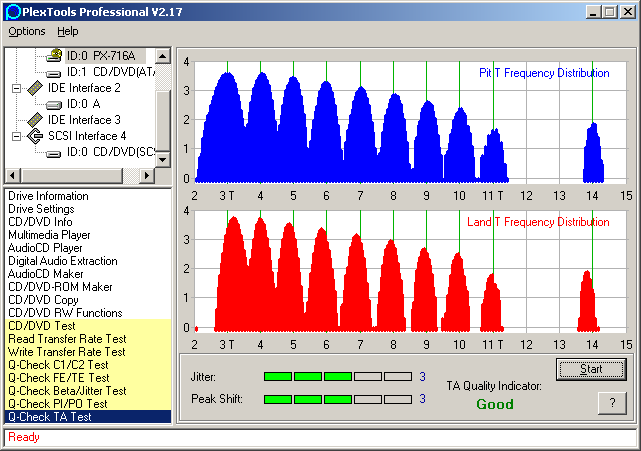The width and height of the screenshot is (641, 451).
Task: Open the Options menu
Action: (27, 32)
